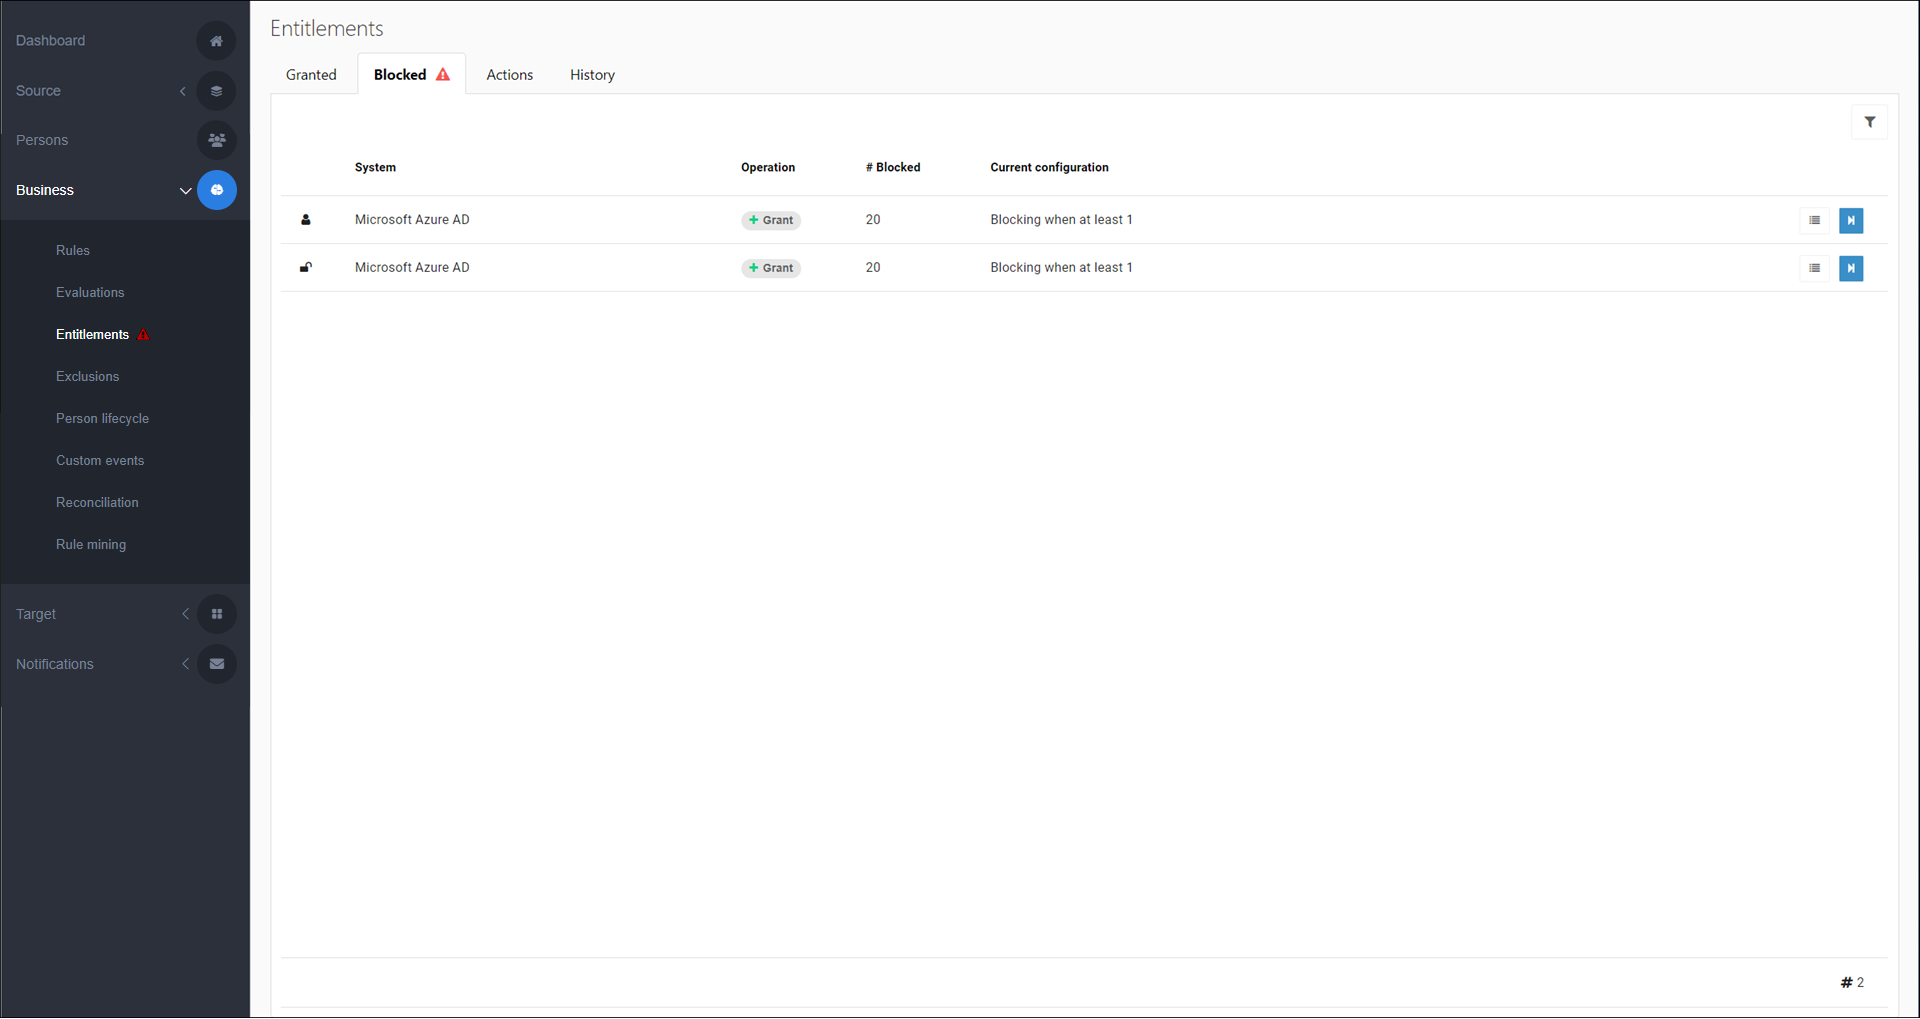Click the Dashboard home icon

[x=216, y=41]
